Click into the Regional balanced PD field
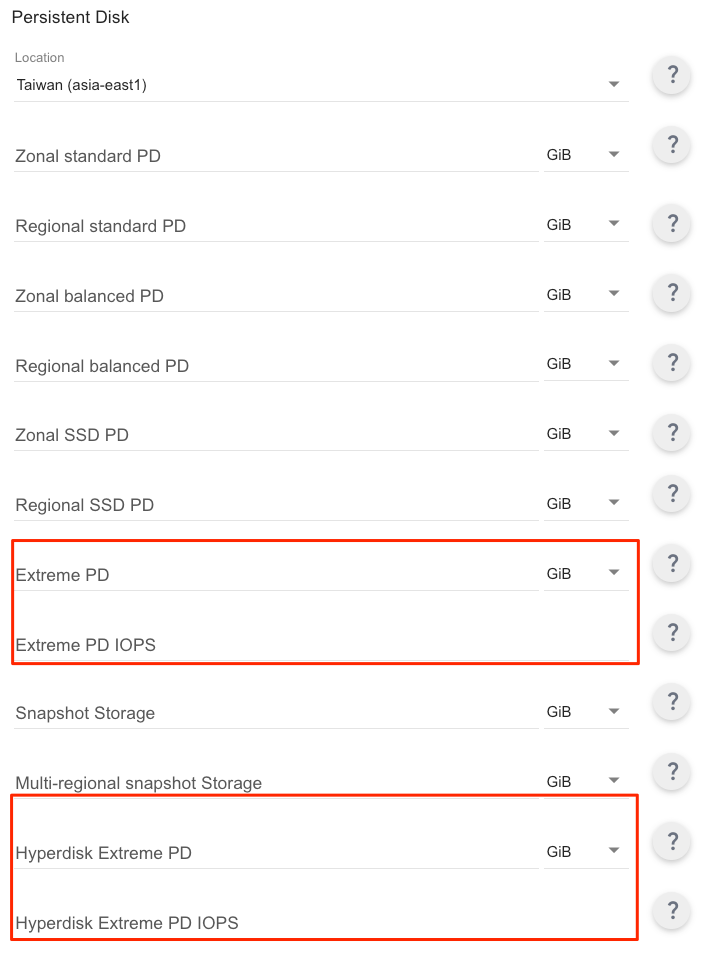The height and width of the screenshot is (955, 719). tap(276, 366)
